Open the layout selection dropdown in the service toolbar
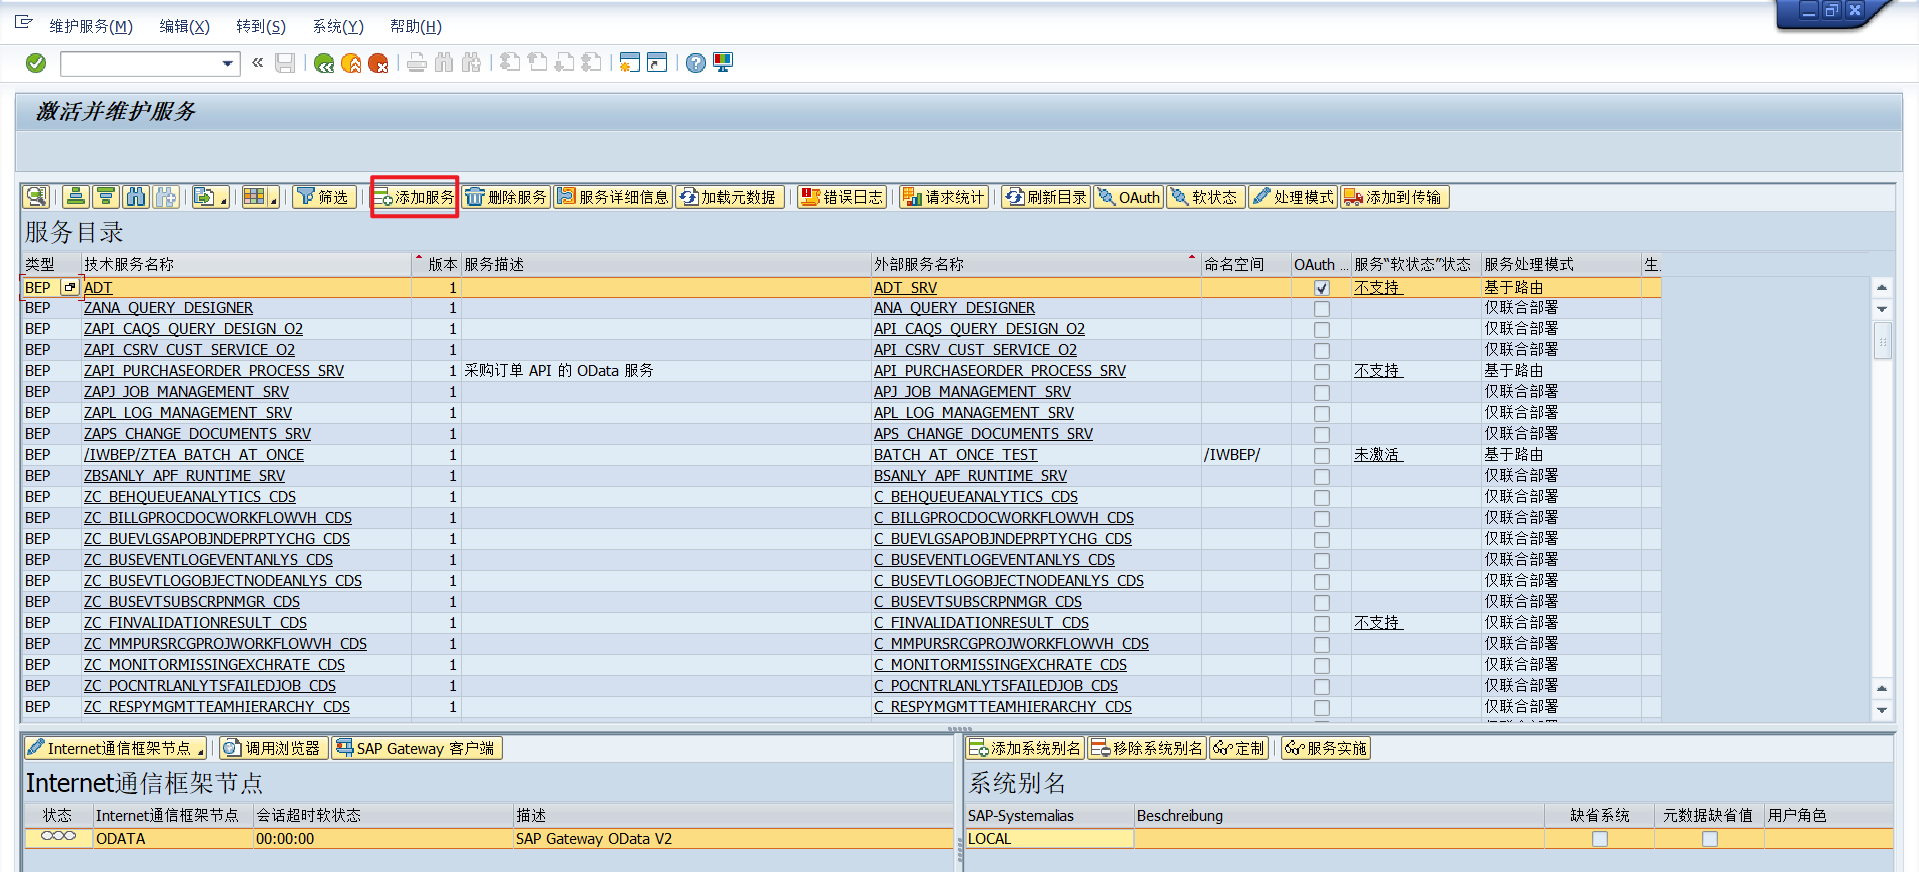This screenshot has width=1919, height=872. pyautogui.click(x=260, y=197)
